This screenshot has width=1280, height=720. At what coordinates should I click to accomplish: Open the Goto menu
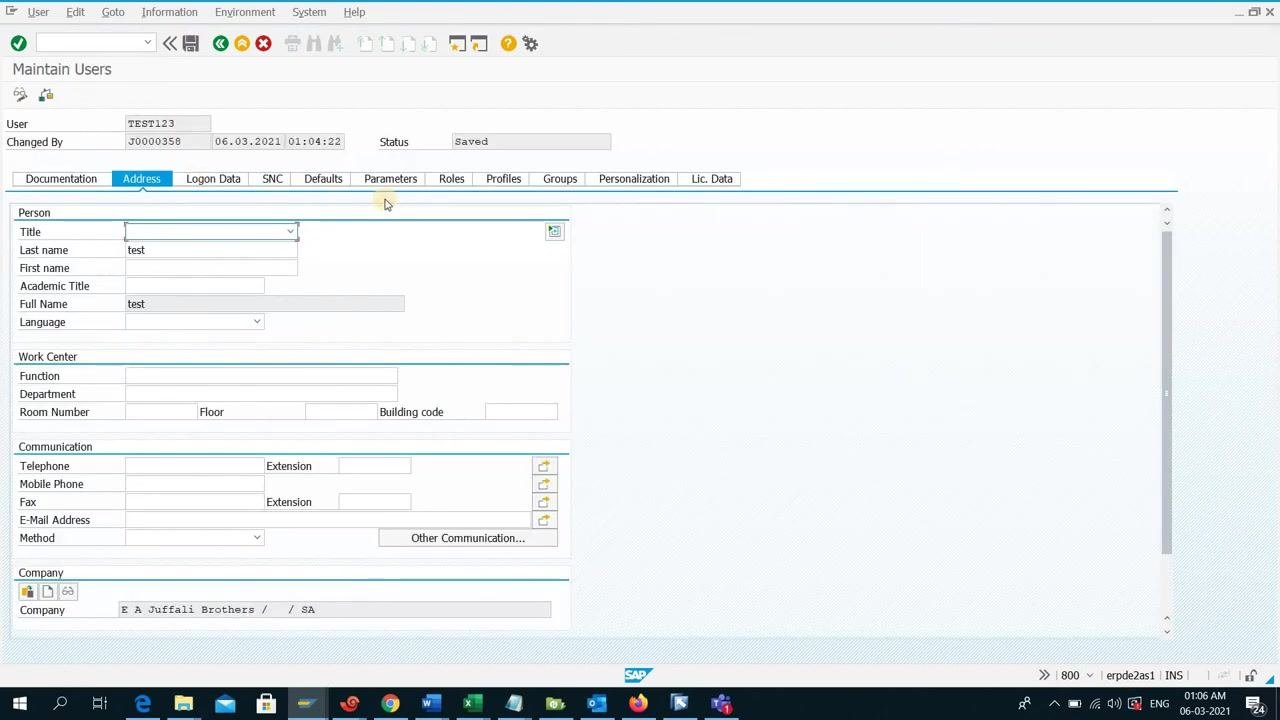coord(113,12)
